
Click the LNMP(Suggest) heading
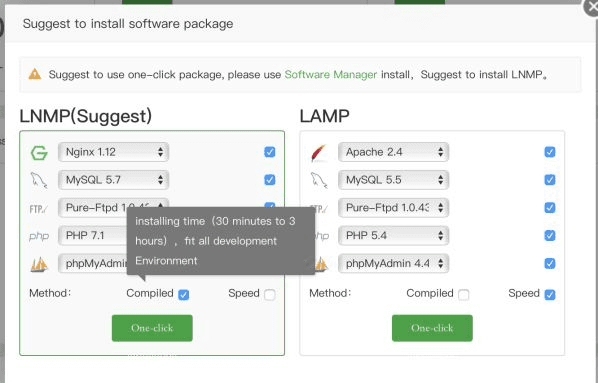point(86,116)
